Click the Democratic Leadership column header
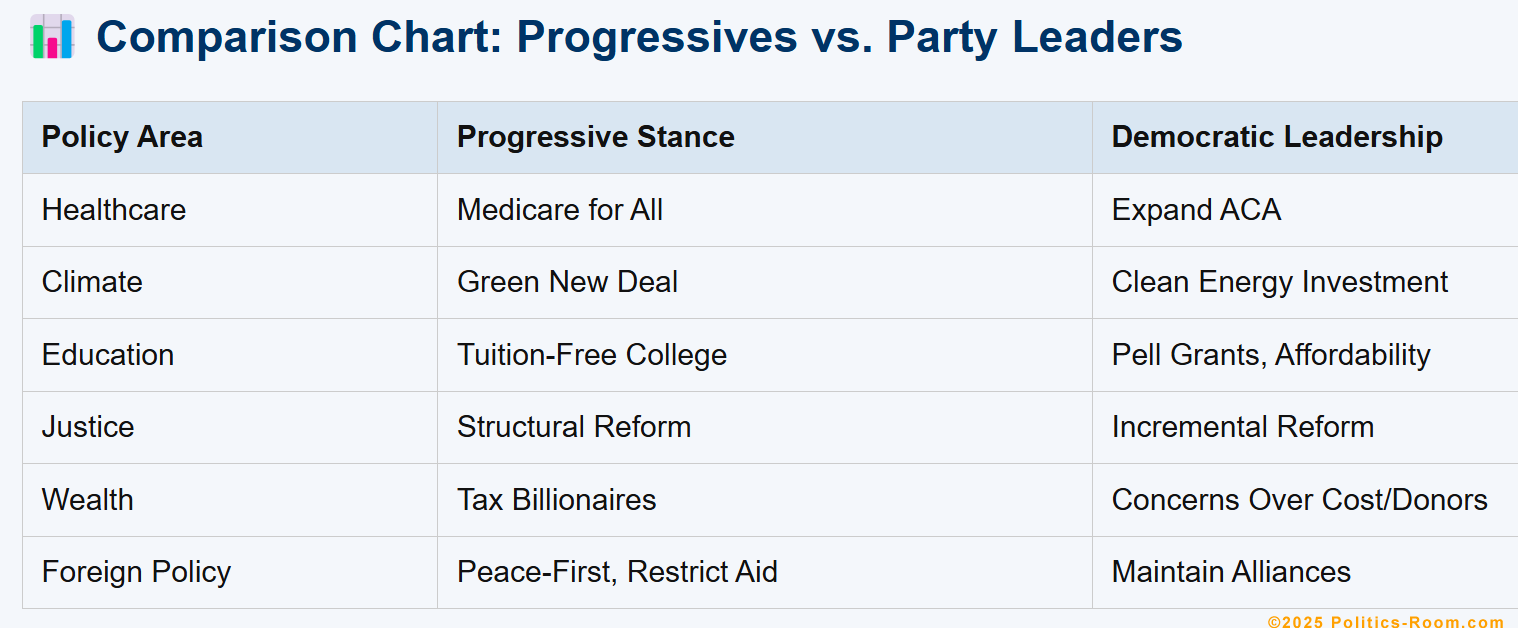Viewport: 1518px width, 628px height. click(1305, 138)
